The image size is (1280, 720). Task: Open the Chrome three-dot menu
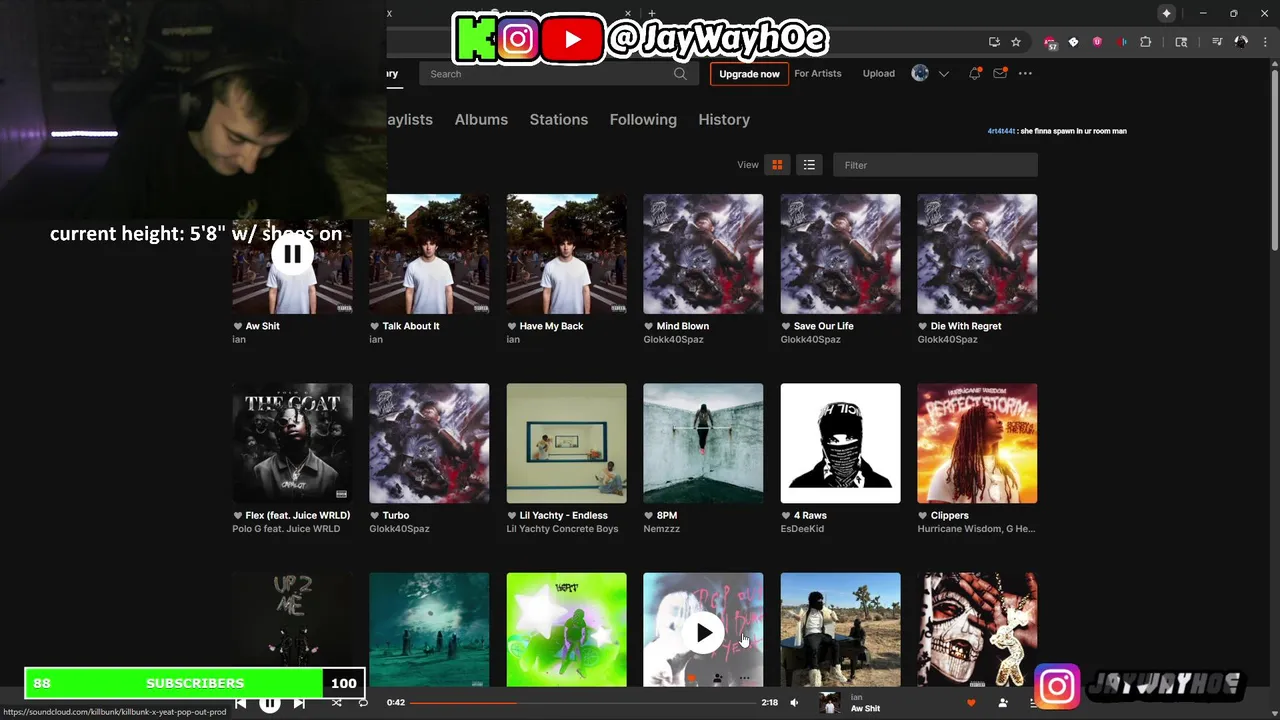(1264, 42)
